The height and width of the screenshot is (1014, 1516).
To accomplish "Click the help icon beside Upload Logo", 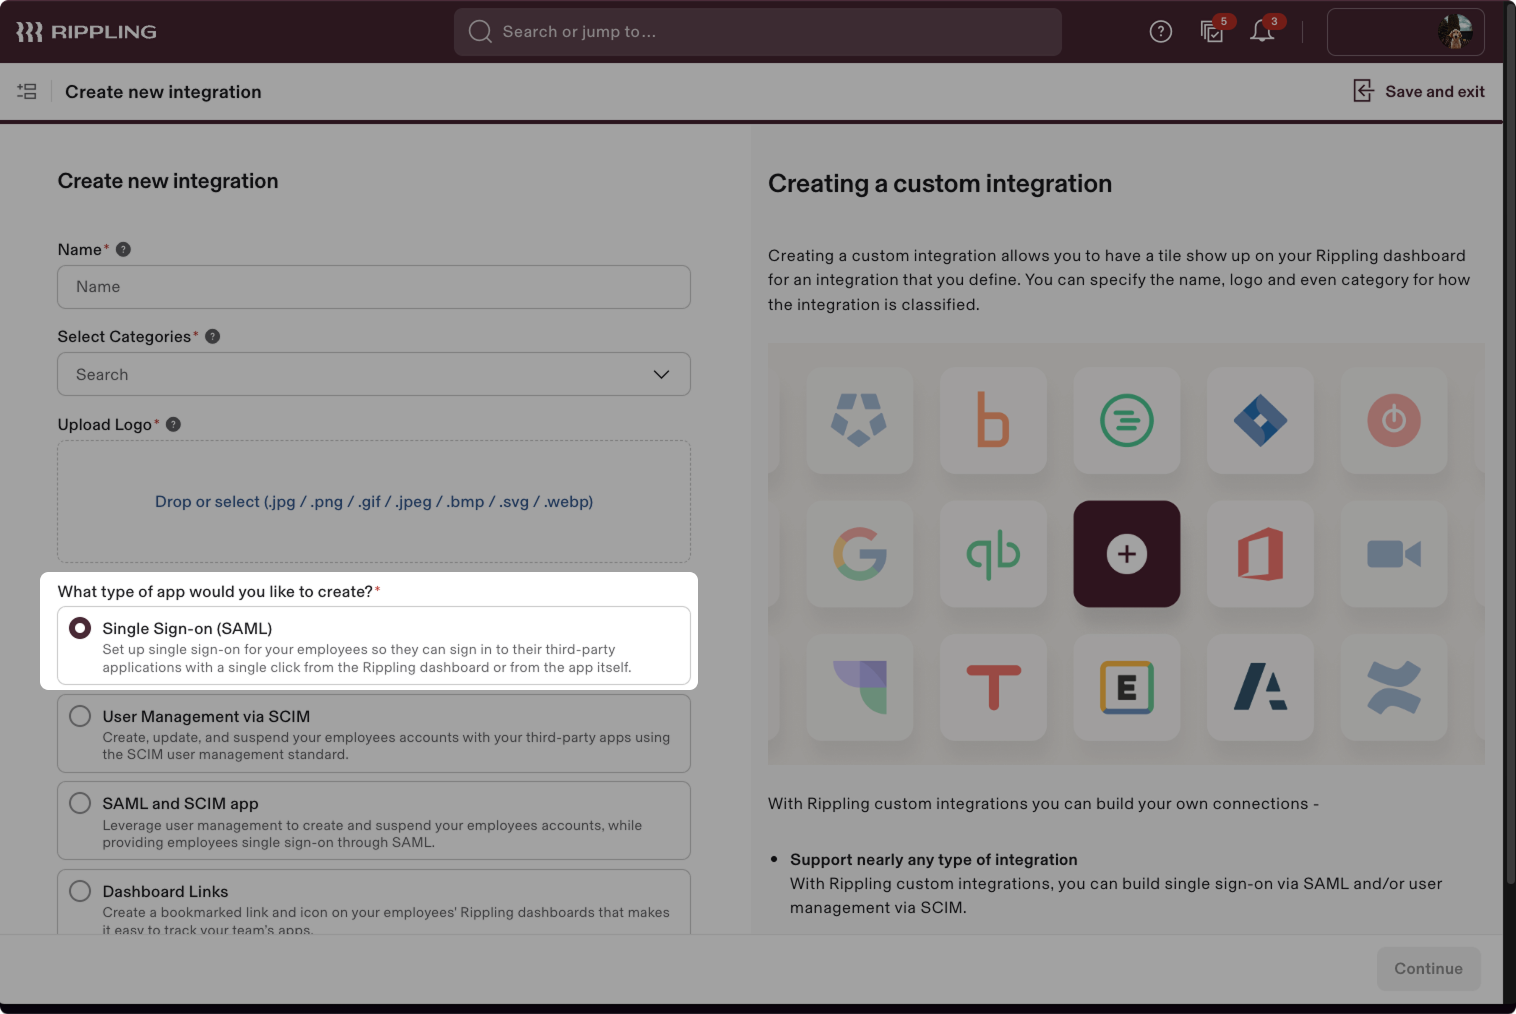I will click(x=174, y=425).
